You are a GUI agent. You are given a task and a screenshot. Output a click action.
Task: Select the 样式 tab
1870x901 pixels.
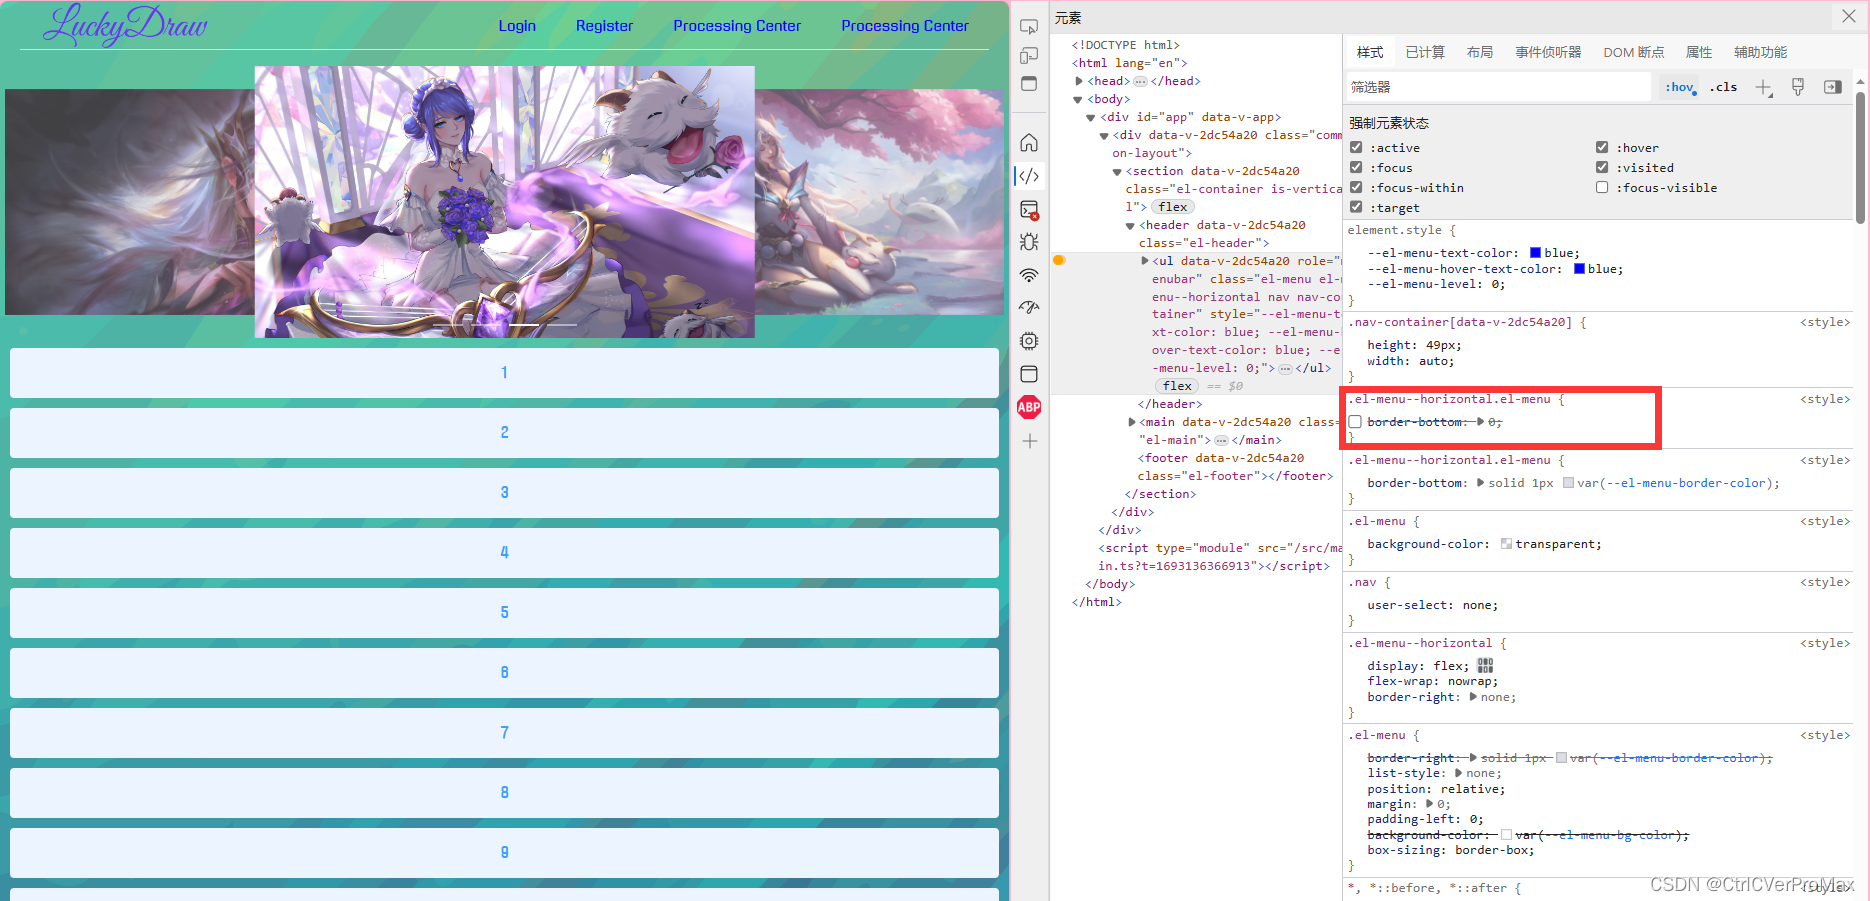click(x=1370, y=52)
